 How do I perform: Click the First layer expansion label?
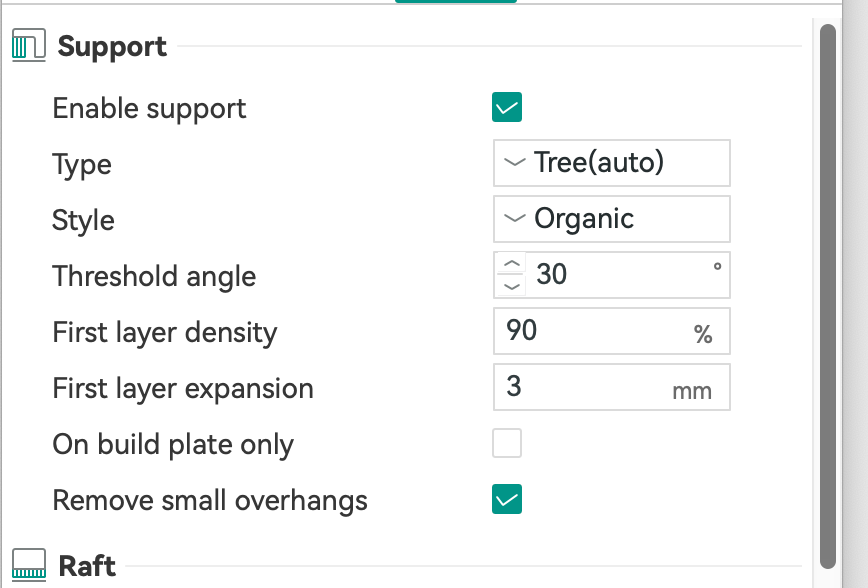183,388
